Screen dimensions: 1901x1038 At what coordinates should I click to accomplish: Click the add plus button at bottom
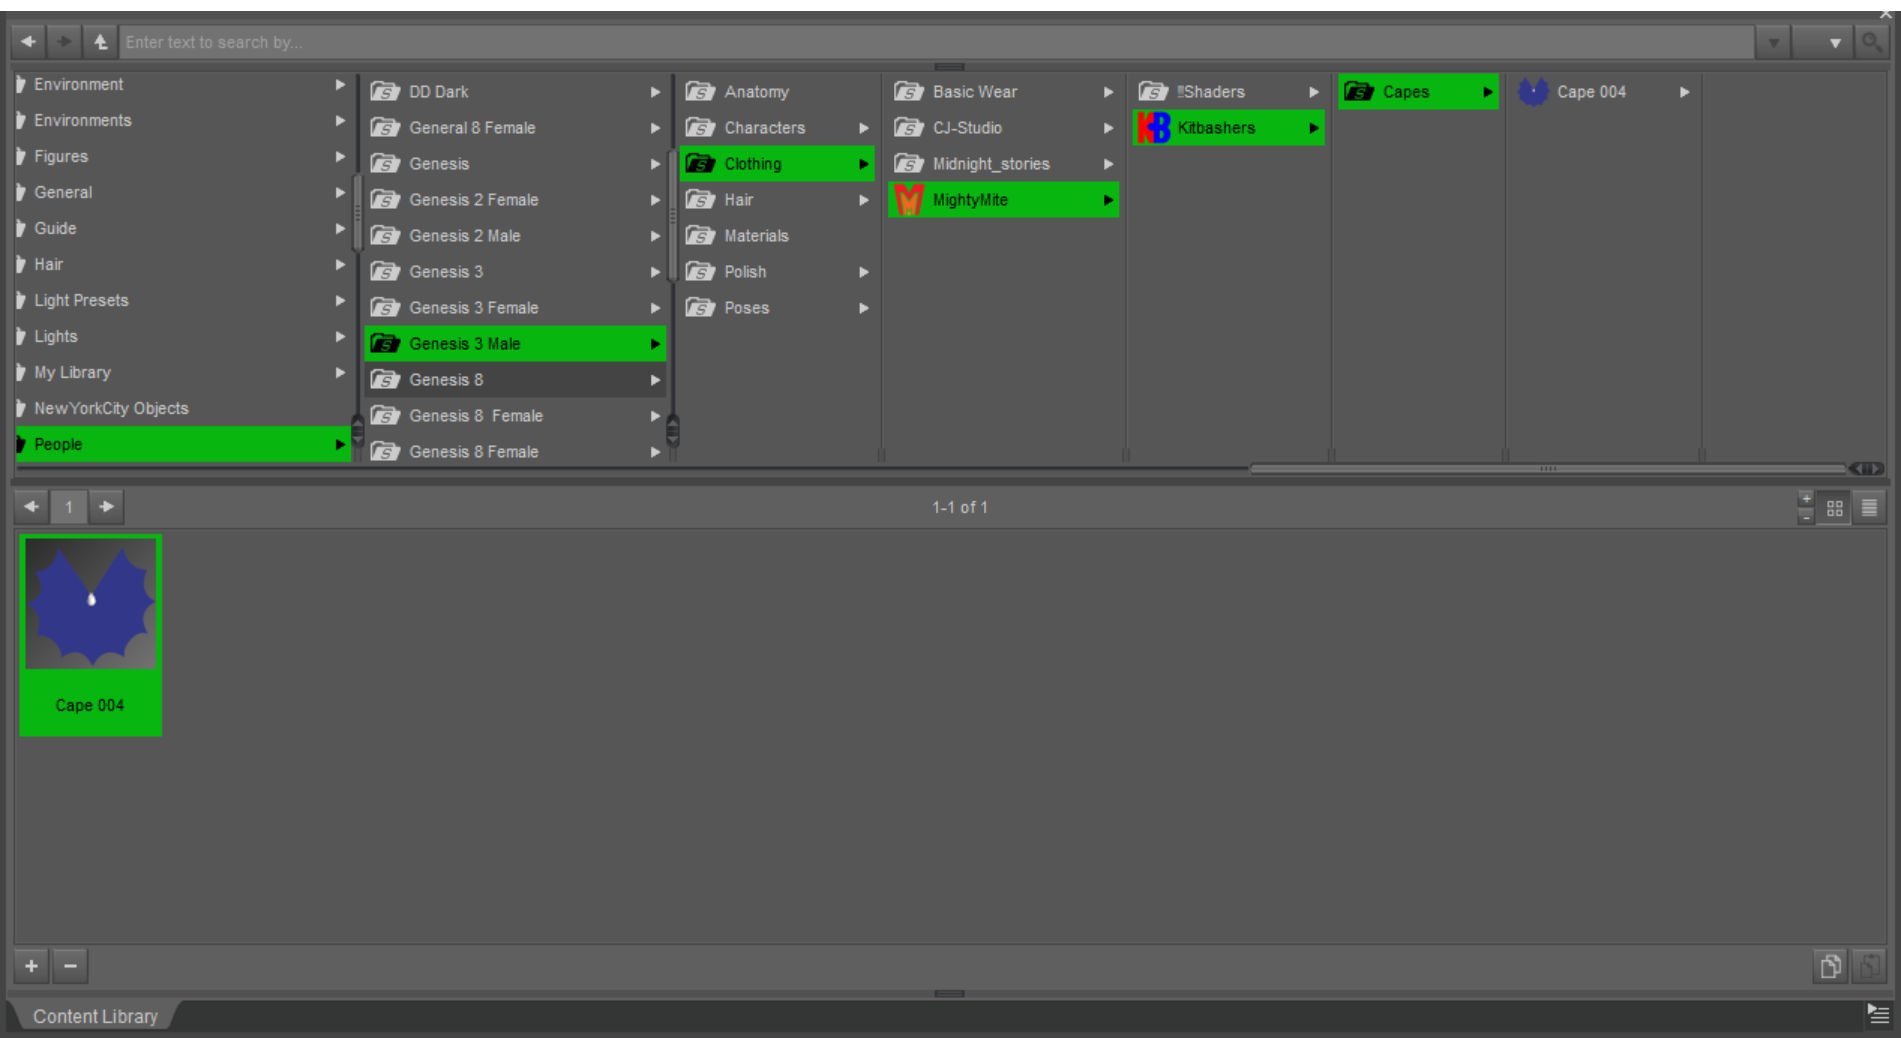tap(32, 966)
